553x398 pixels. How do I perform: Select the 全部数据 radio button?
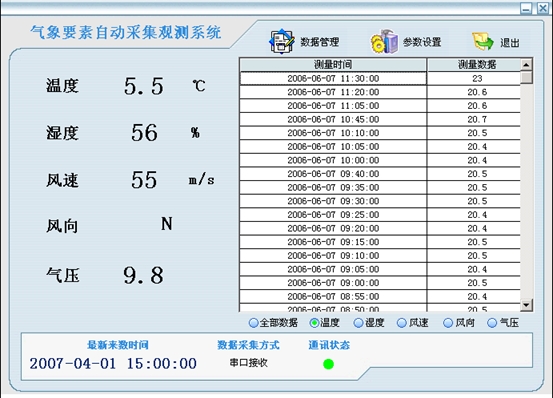(253, 323)
